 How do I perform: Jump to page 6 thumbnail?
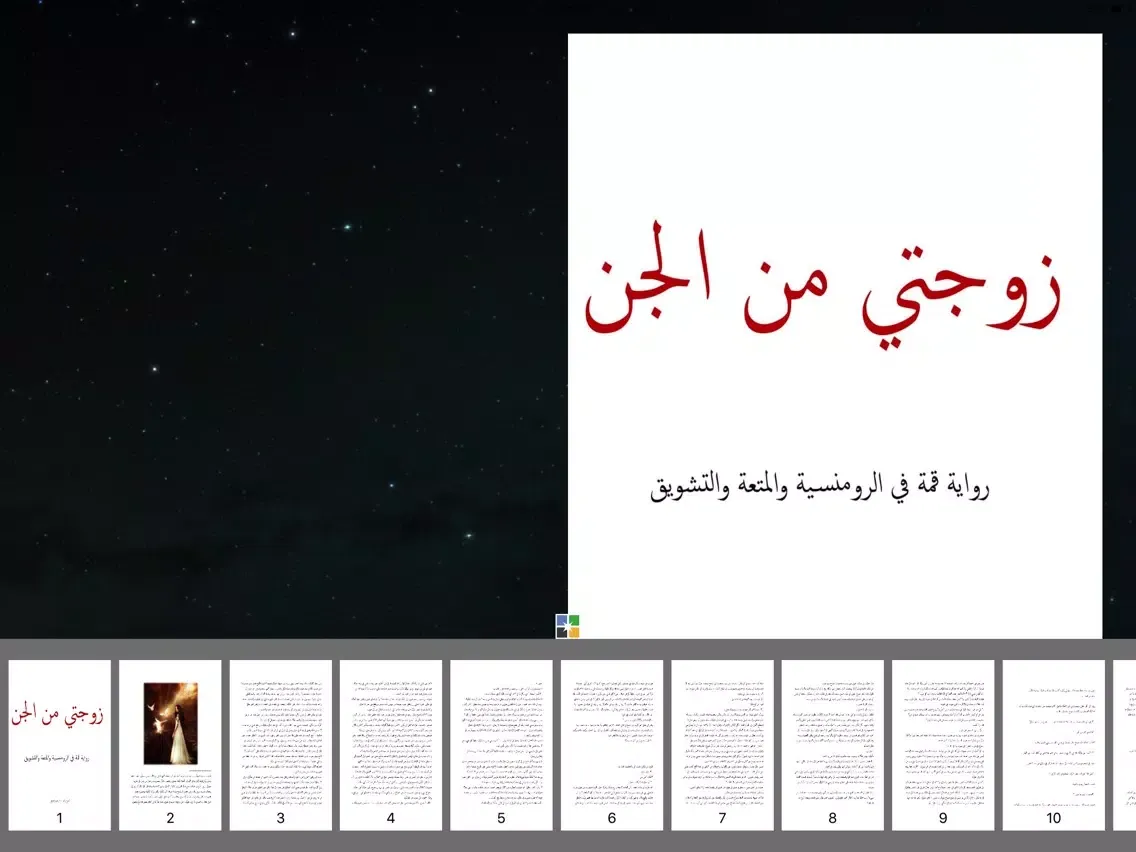tap(611, 745)
